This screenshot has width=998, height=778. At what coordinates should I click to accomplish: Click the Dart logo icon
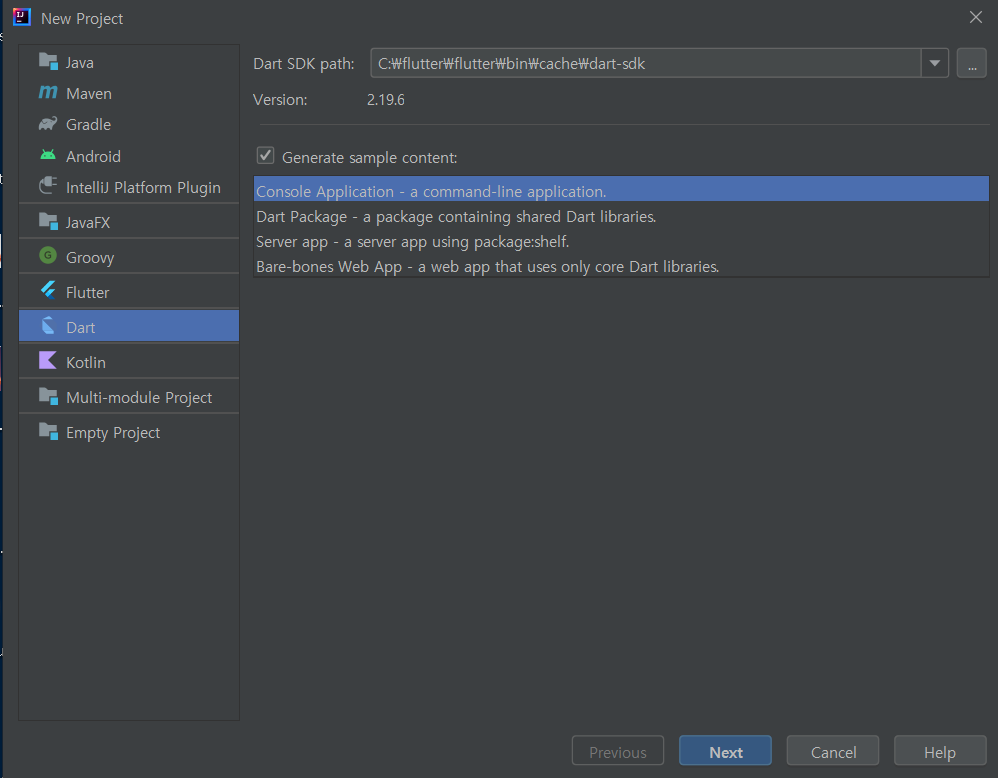[48, 325]
